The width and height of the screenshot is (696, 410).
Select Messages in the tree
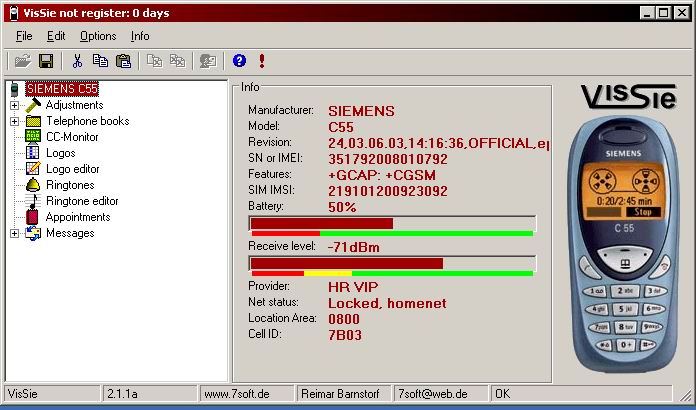70,233
